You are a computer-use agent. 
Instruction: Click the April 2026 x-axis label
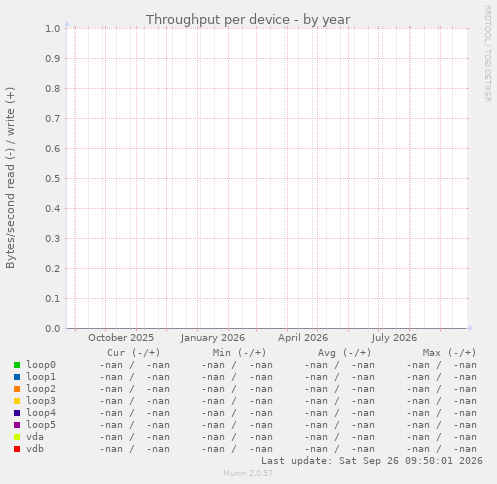click(303, 338)
